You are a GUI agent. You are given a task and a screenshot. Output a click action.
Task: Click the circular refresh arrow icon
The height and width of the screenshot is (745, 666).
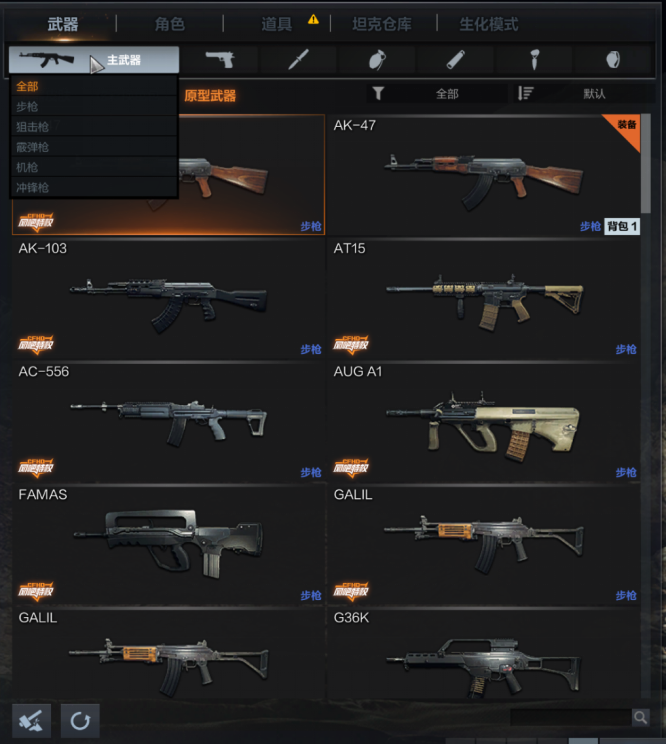pyautogui.click(x=80, y=721)
